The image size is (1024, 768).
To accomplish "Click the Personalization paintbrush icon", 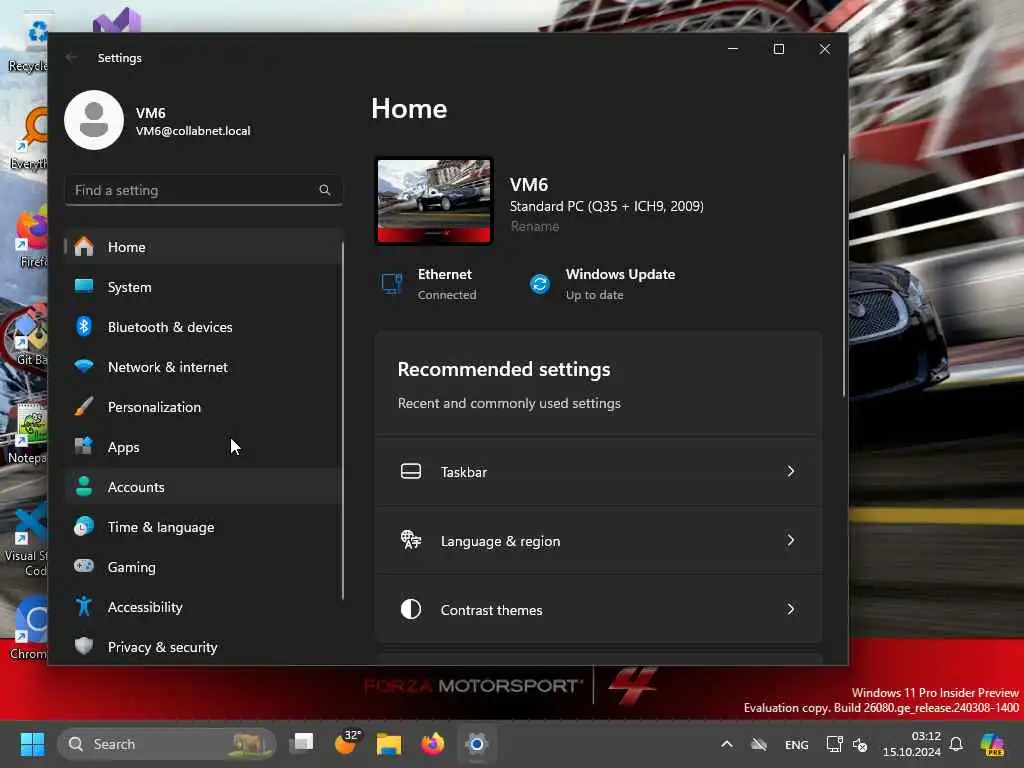I will coord(84,407).
